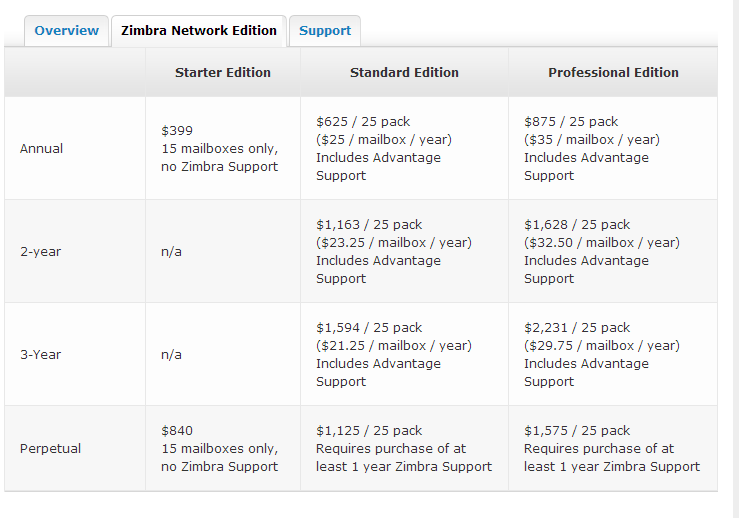
Task: Switch to the Support tab
Action: point(325,31)
